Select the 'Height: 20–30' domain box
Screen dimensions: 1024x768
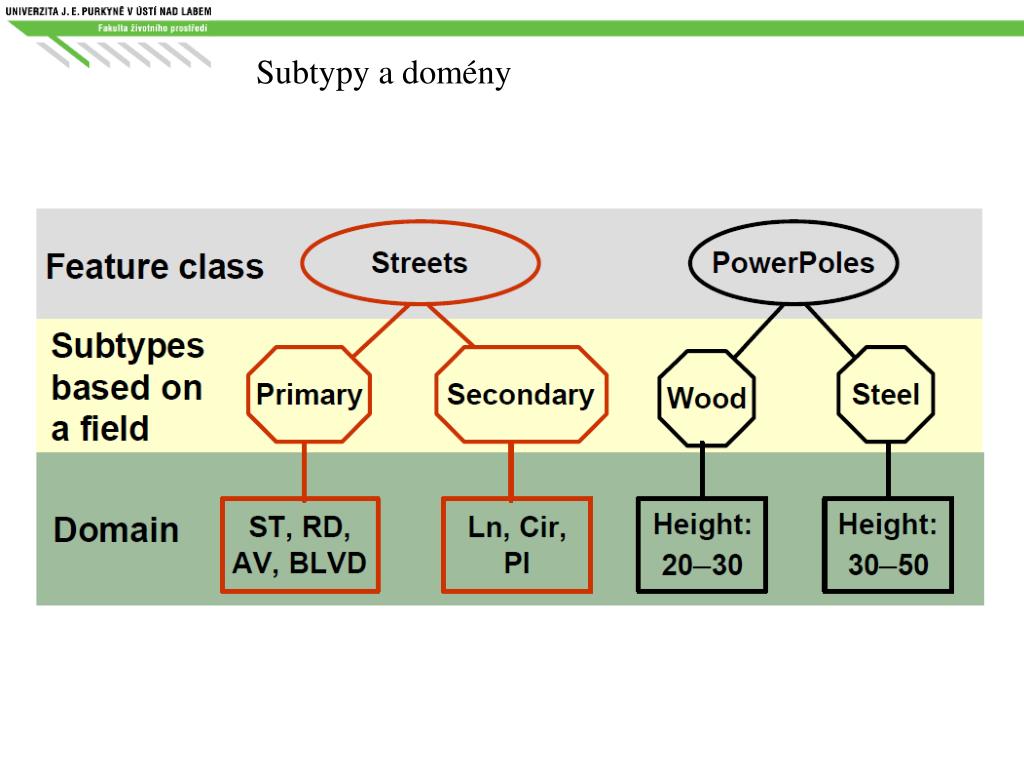click(702, 545)
